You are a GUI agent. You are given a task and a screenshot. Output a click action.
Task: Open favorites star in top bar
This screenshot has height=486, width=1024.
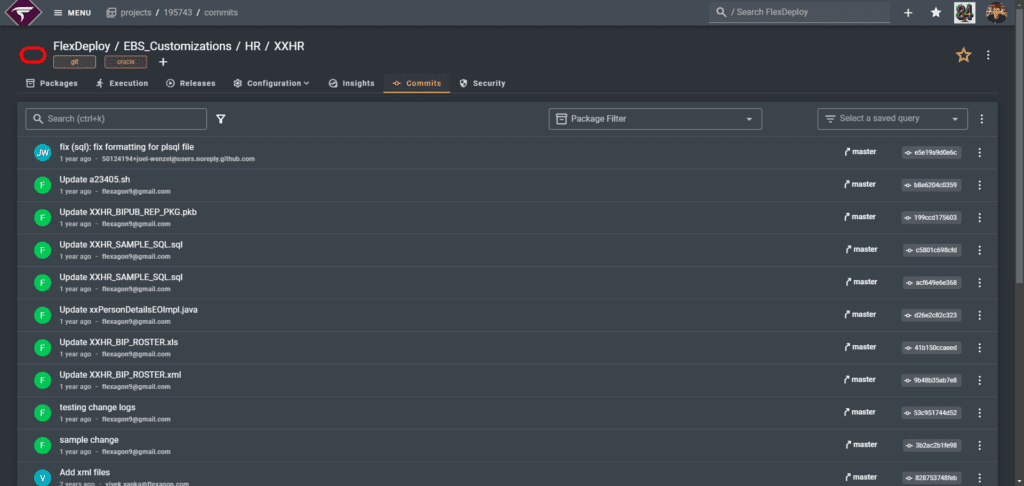[936, 12]
